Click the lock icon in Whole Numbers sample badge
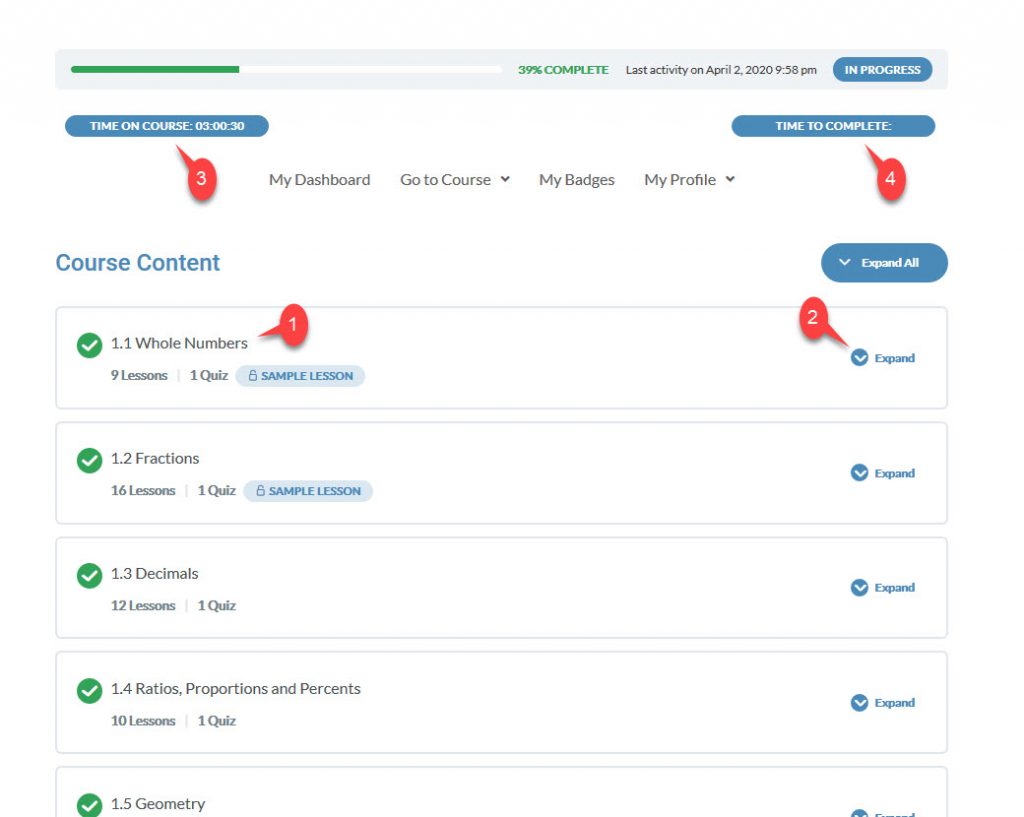This screenshot has width=1024, height=817. (x=253, y=376)
